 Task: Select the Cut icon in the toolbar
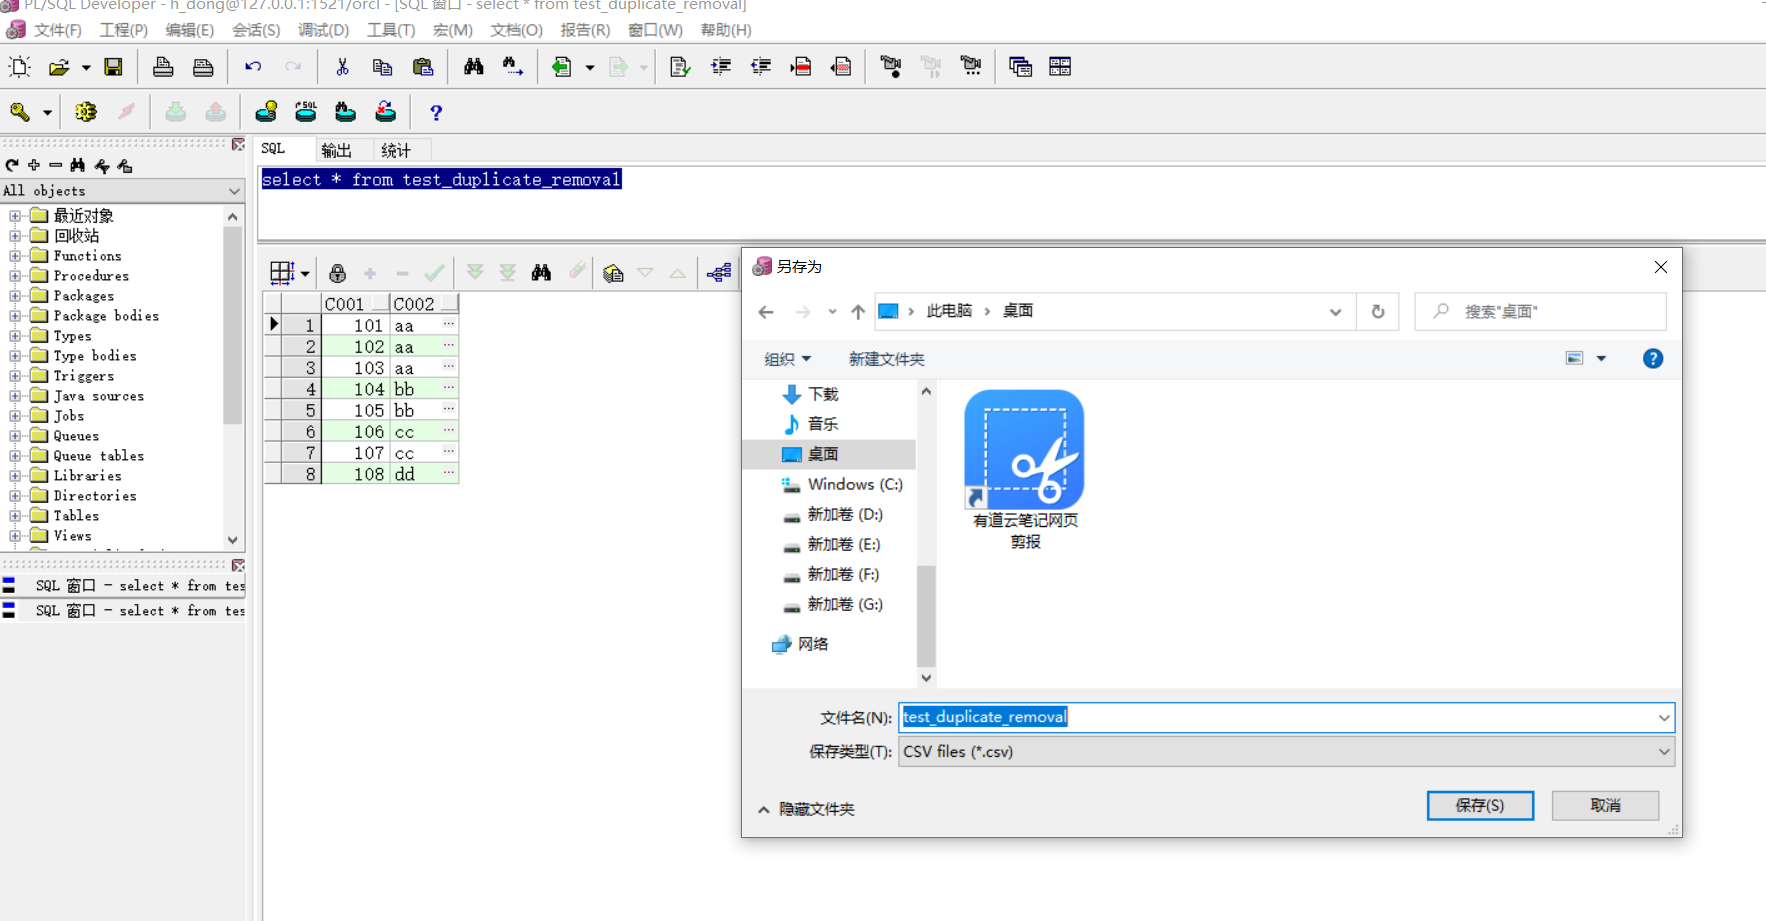click(342, 66)
